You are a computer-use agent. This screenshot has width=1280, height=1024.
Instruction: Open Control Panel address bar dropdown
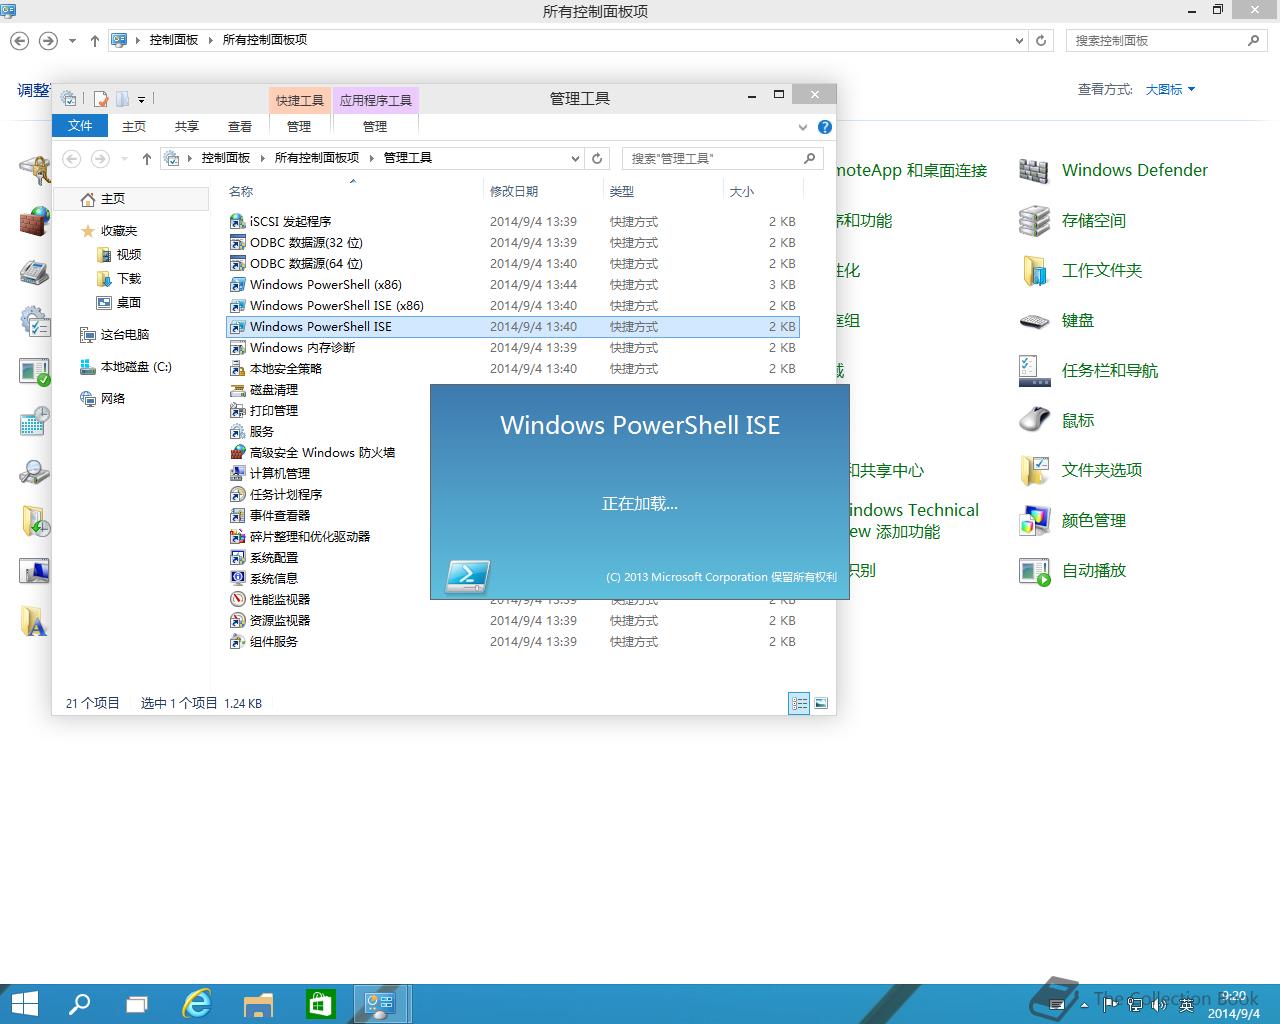click(x=1019, y=41)
